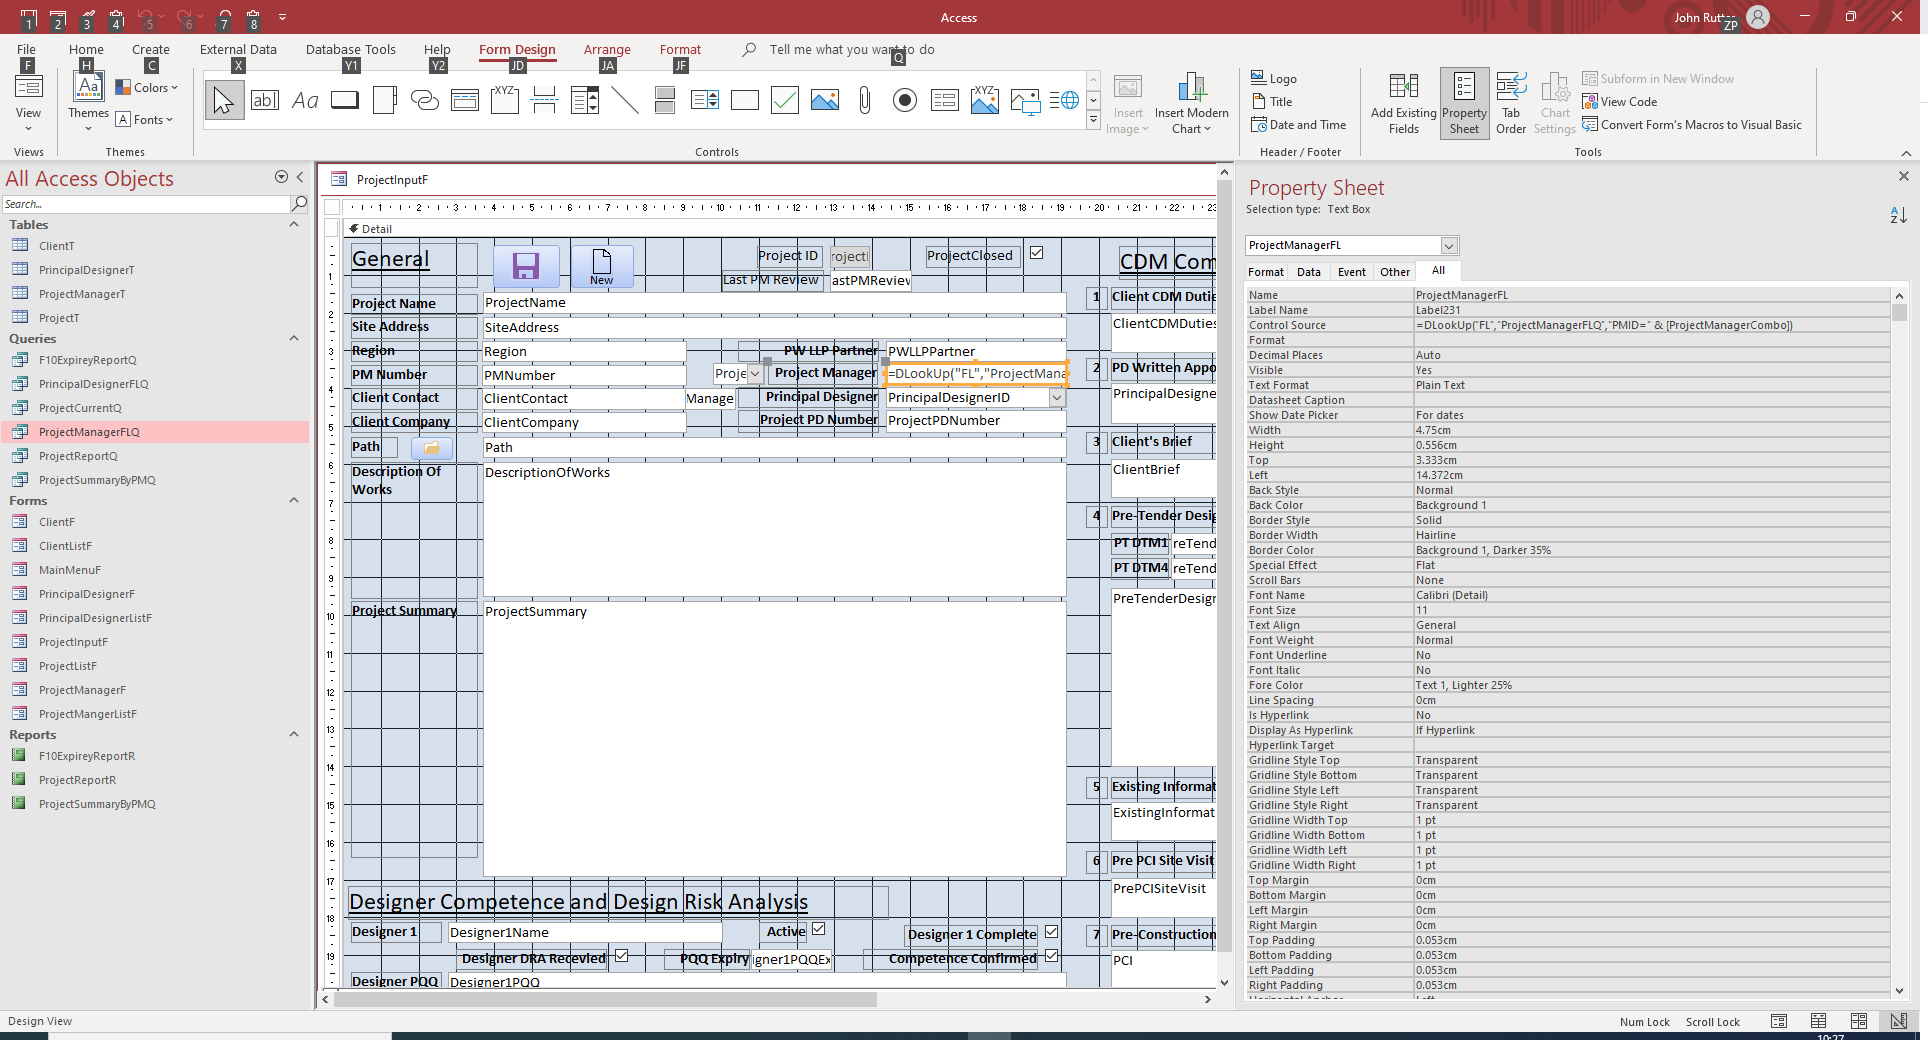
Task: Toggle the Designer DRA Received checkbox
Action: pos(622,956)
